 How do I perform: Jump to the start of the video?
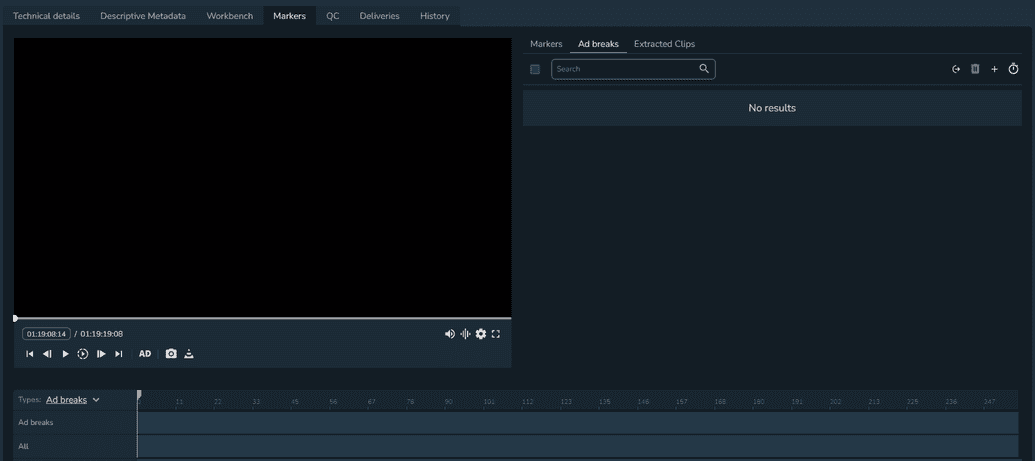pos(30,354)
